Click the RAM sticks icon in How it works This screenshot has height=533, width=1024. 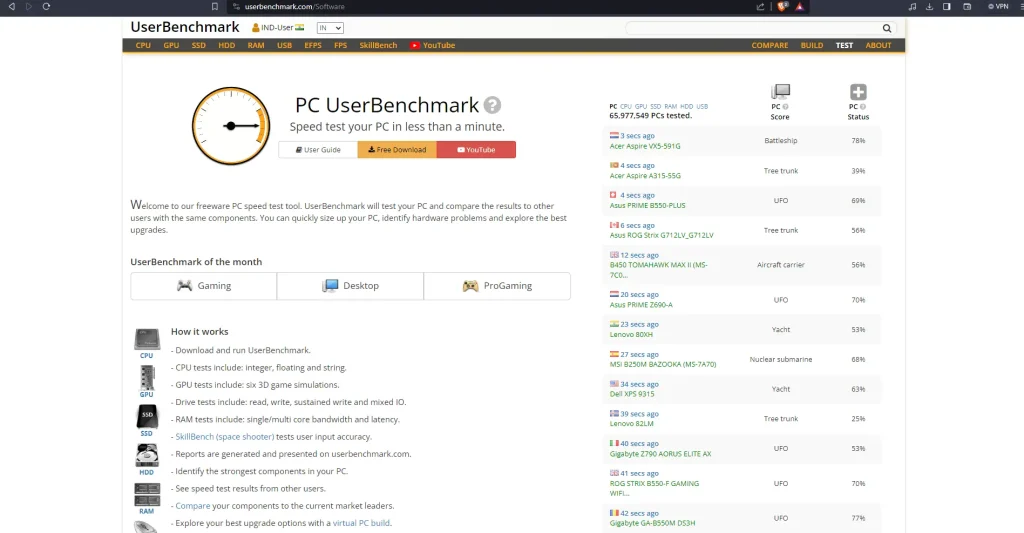[147, 494]
